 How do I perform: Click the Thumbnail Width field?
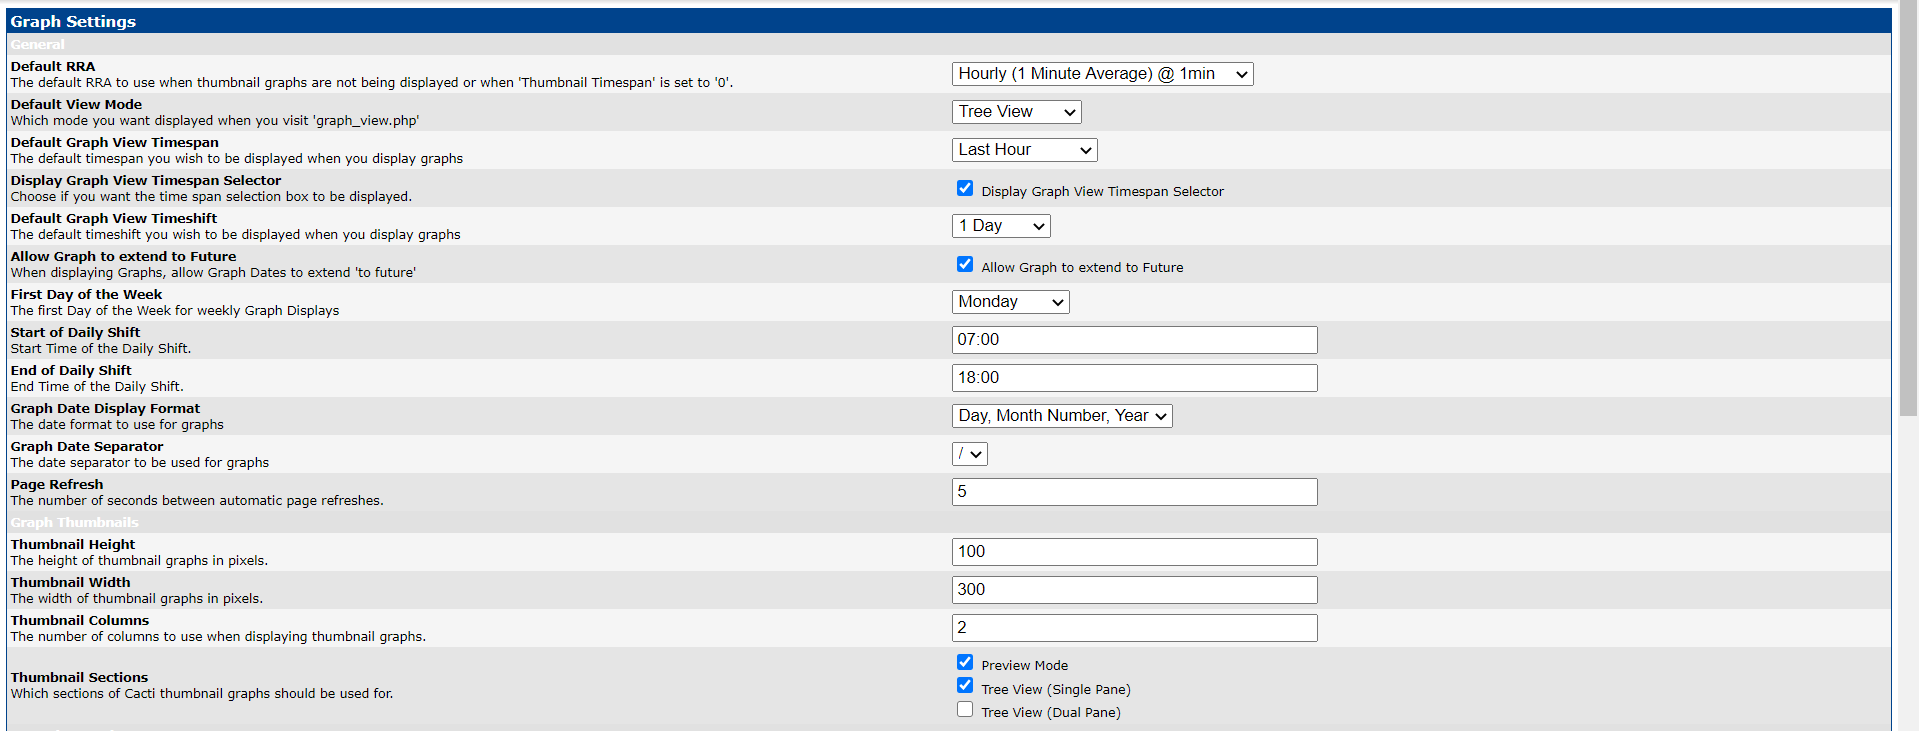(1134, 590)
